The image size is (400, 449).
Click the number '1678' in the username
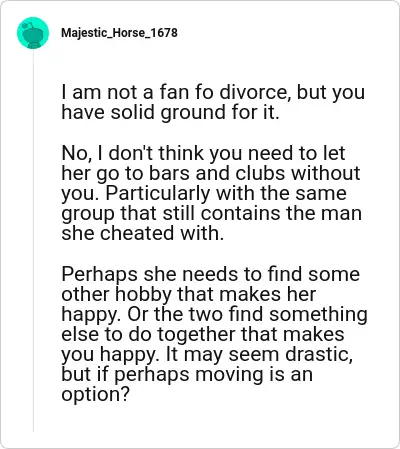coord(164,33)
